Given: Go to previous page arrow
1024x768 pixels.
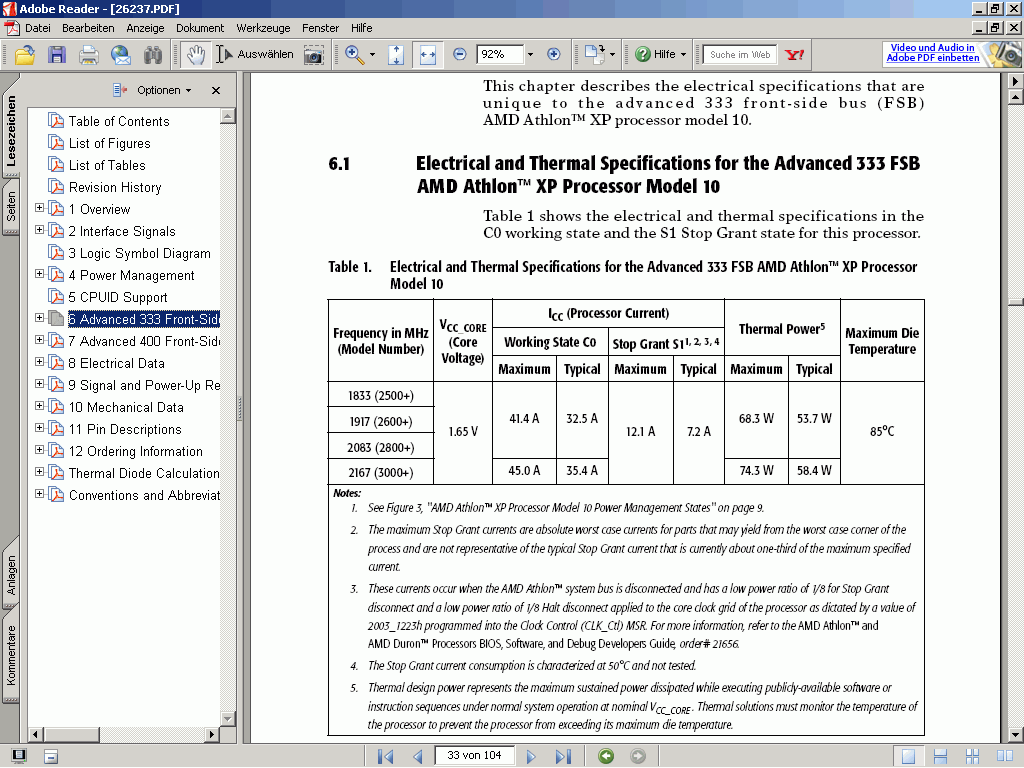Looking at the screenshot, I should 418,756.
